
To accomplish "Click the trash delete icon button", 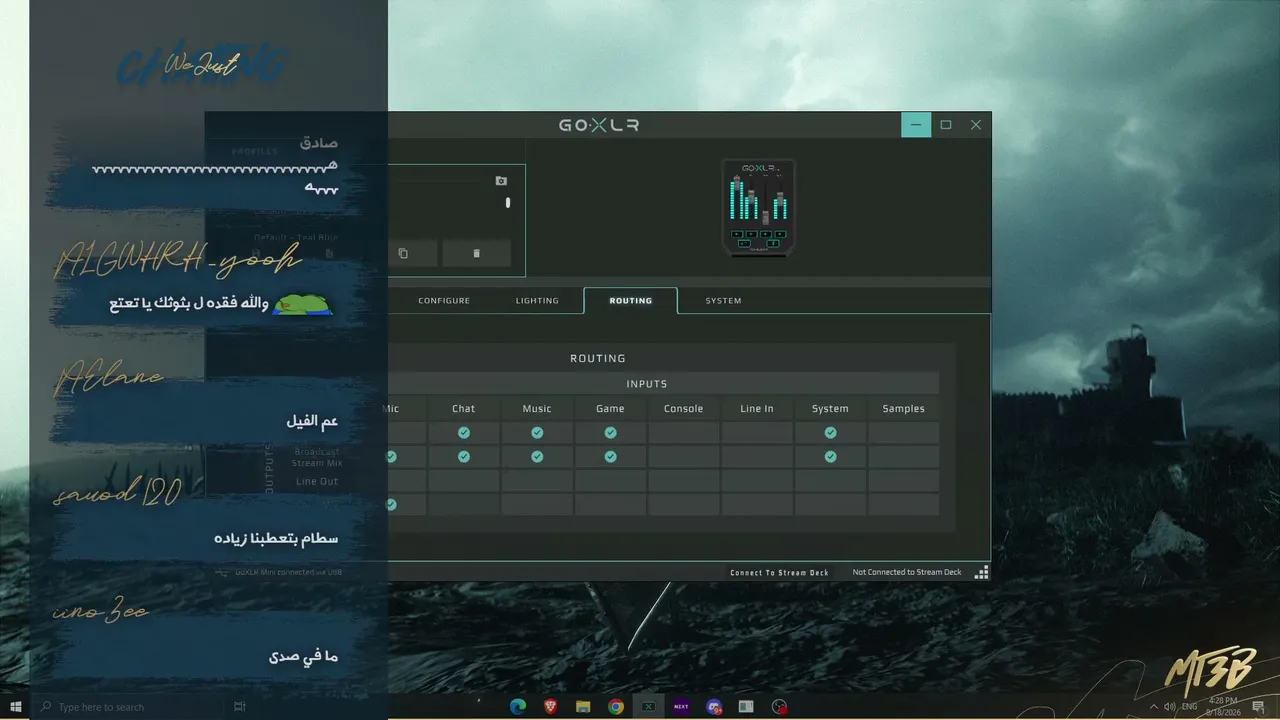I will tap(476, 253).
